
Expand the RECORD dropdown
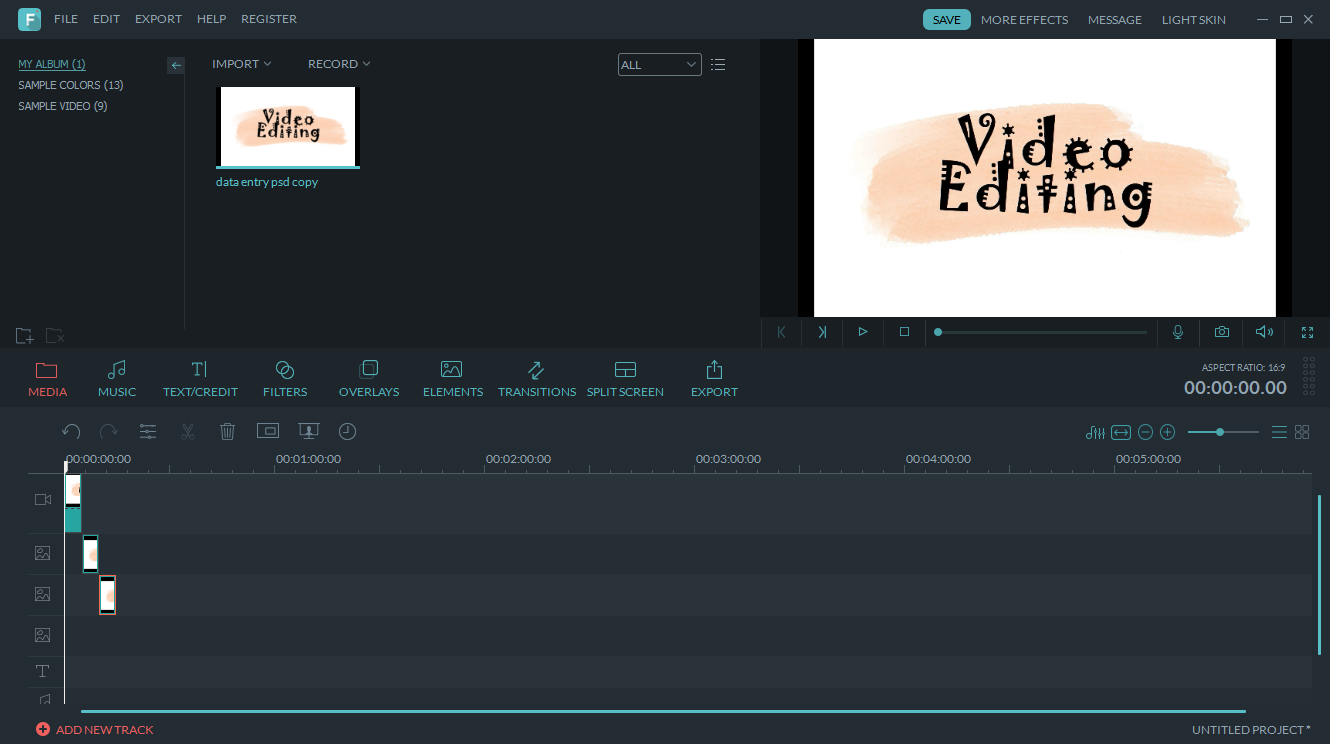pyautogui.click(x=339, y=64)
